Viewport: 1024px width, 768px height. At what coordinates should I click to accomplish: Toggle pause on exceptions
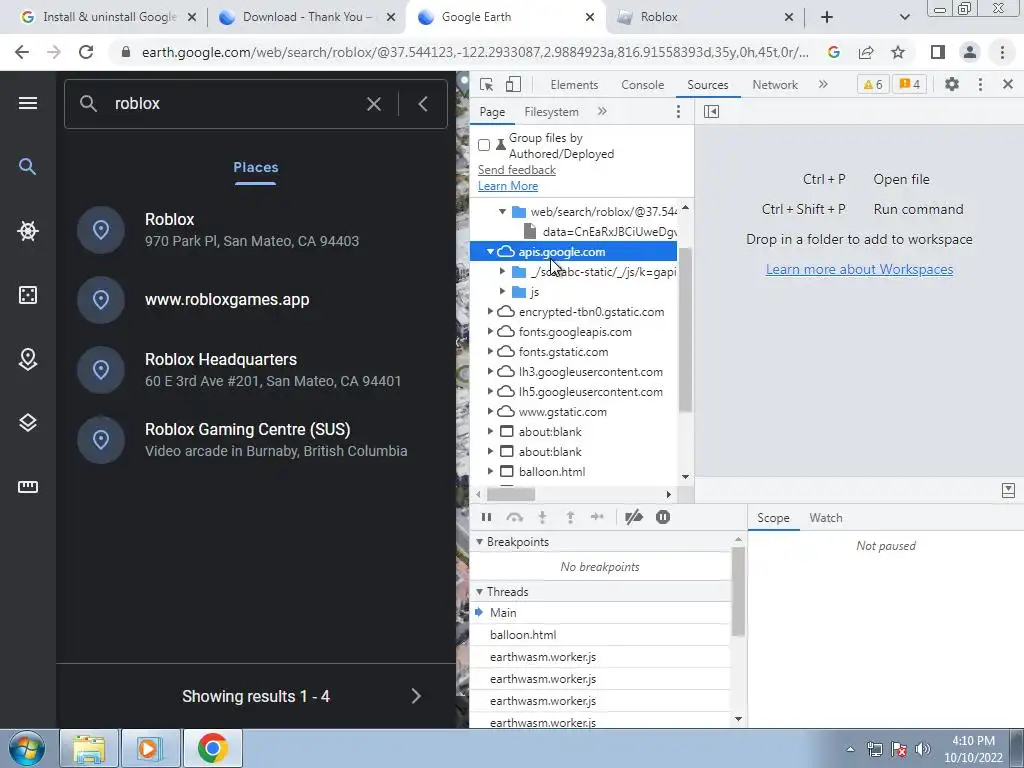pyautogui.click(x=663, y=517)
